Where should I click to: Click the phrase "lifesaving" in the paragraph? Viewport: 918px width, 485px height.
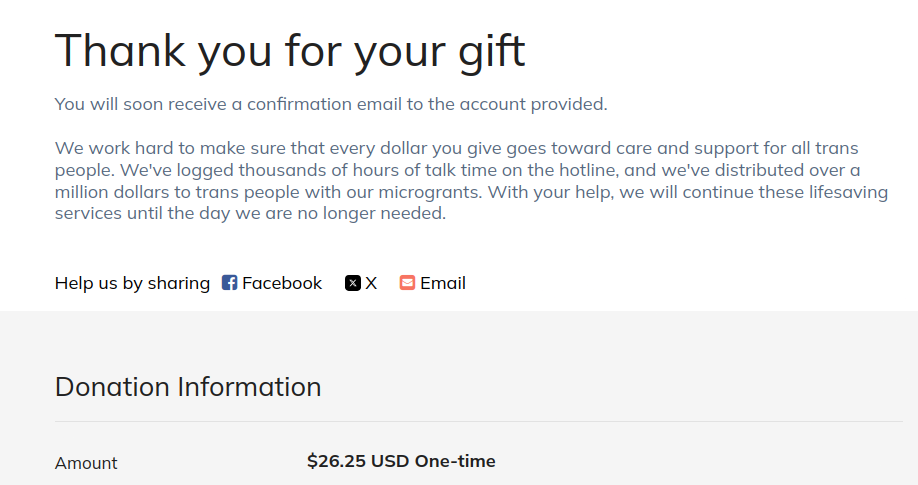(835, 192)
